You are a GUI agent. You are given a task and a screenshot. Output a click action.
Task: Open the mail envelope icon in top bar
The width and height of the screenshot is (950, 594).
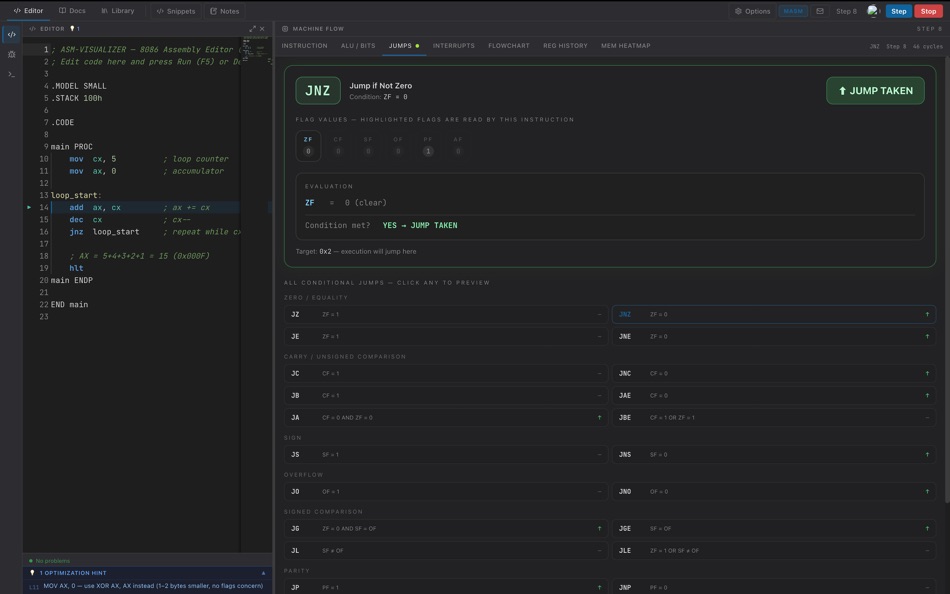point(820,11)
